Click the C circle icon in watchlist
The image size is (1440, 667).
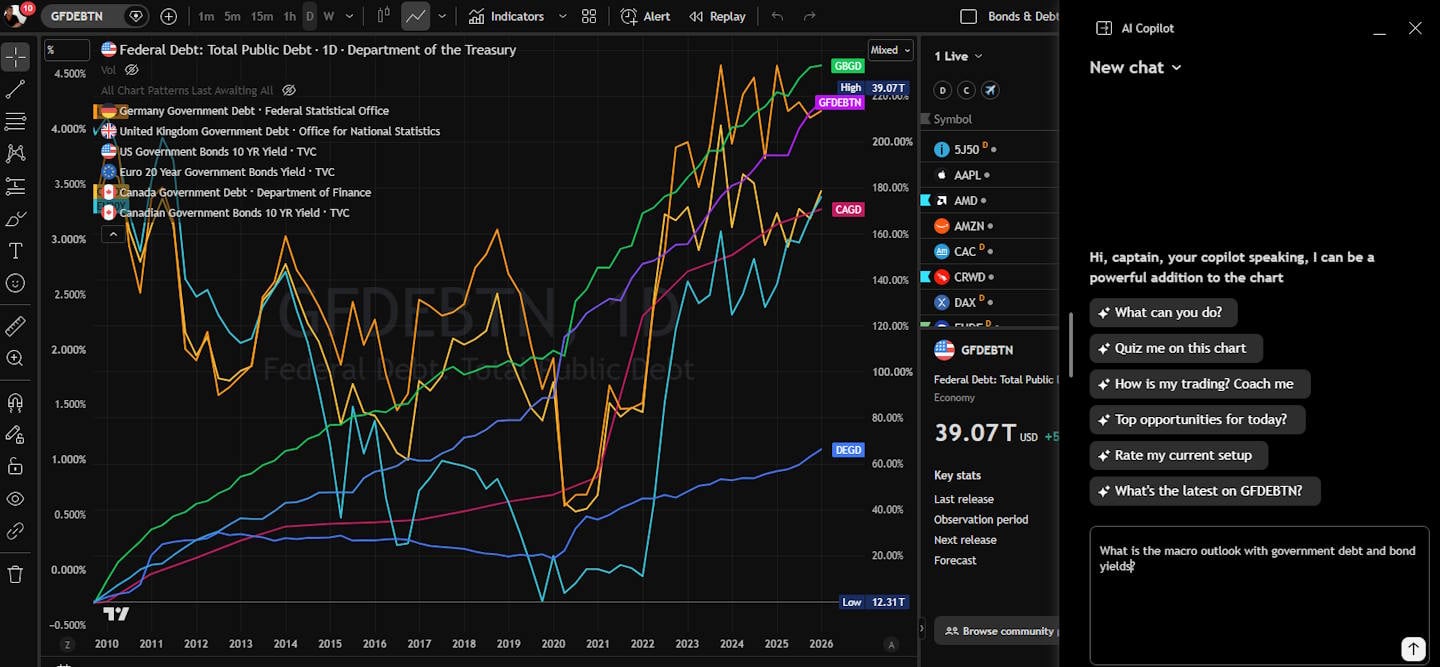(966, 90)
